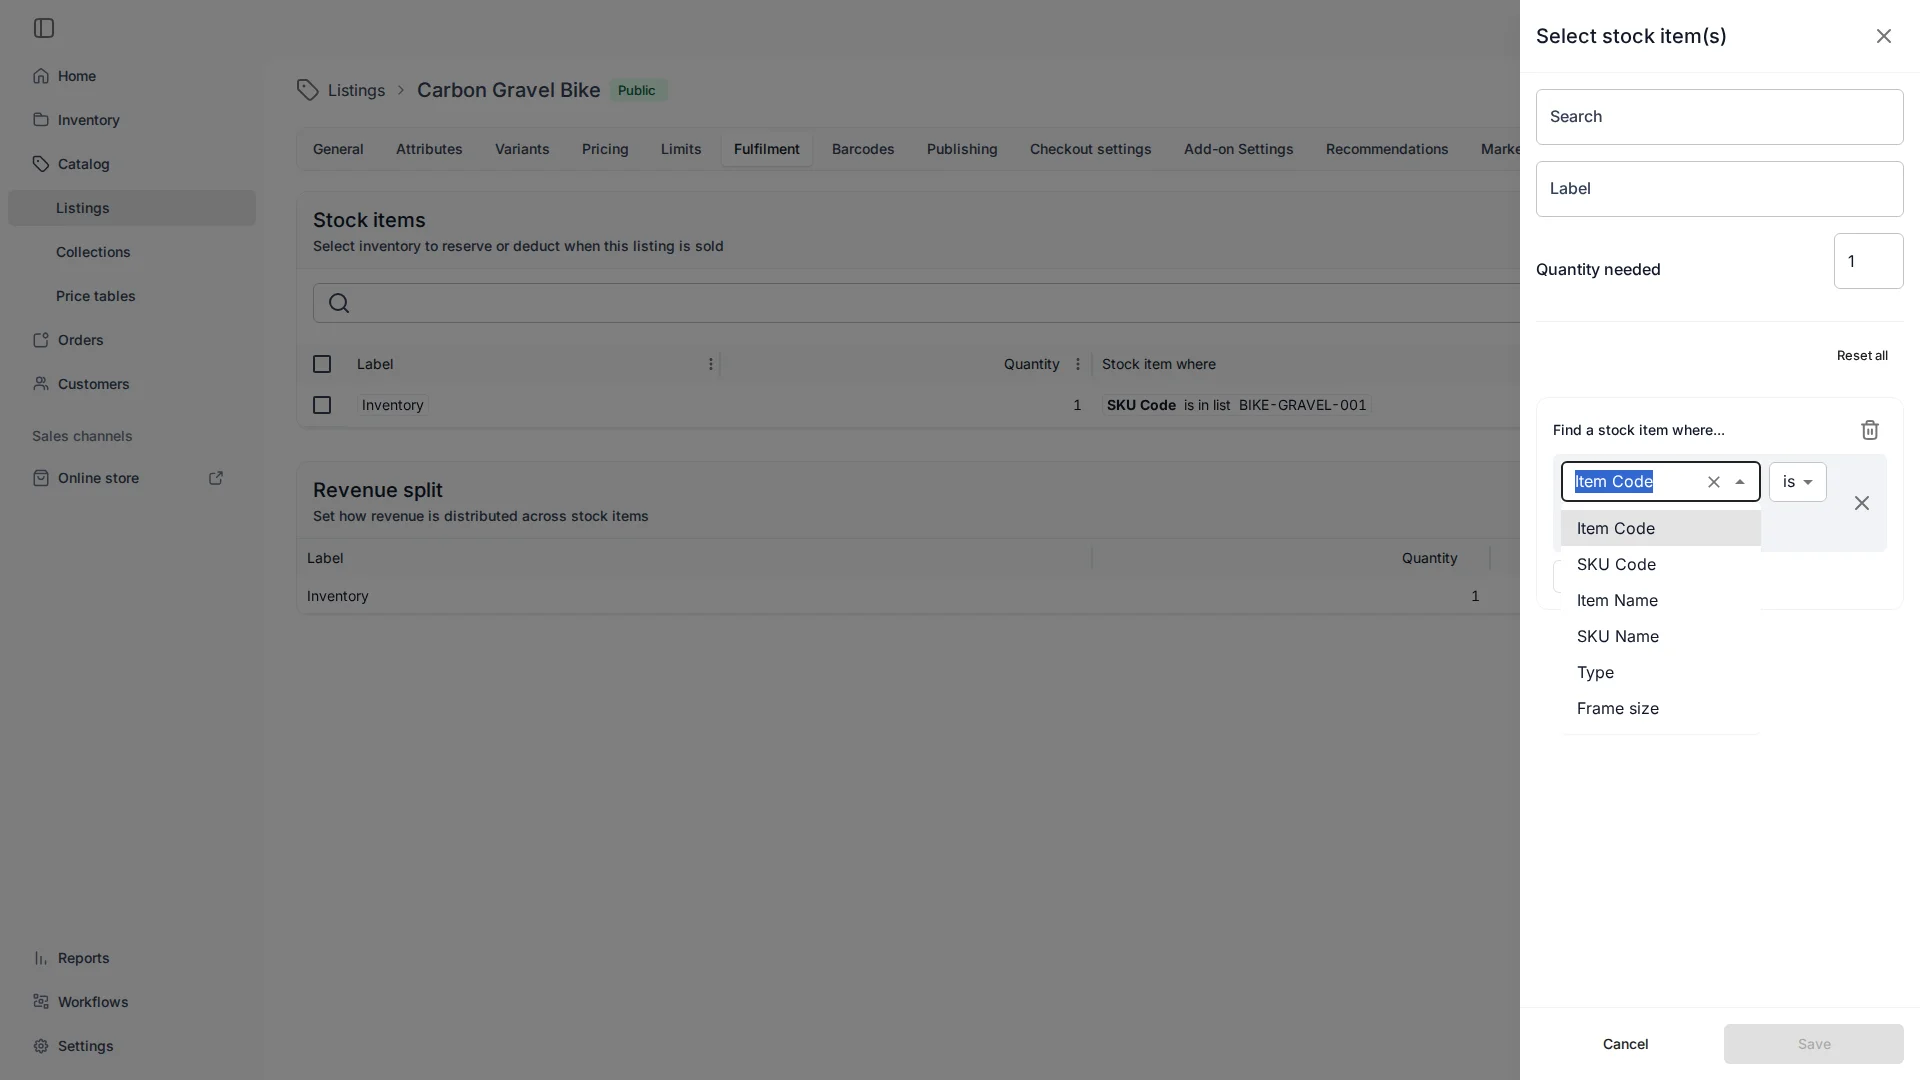This screenshot has width=1920, height=1080.
Task: Open the Limits tab
Action: click(x=681, y=149)
